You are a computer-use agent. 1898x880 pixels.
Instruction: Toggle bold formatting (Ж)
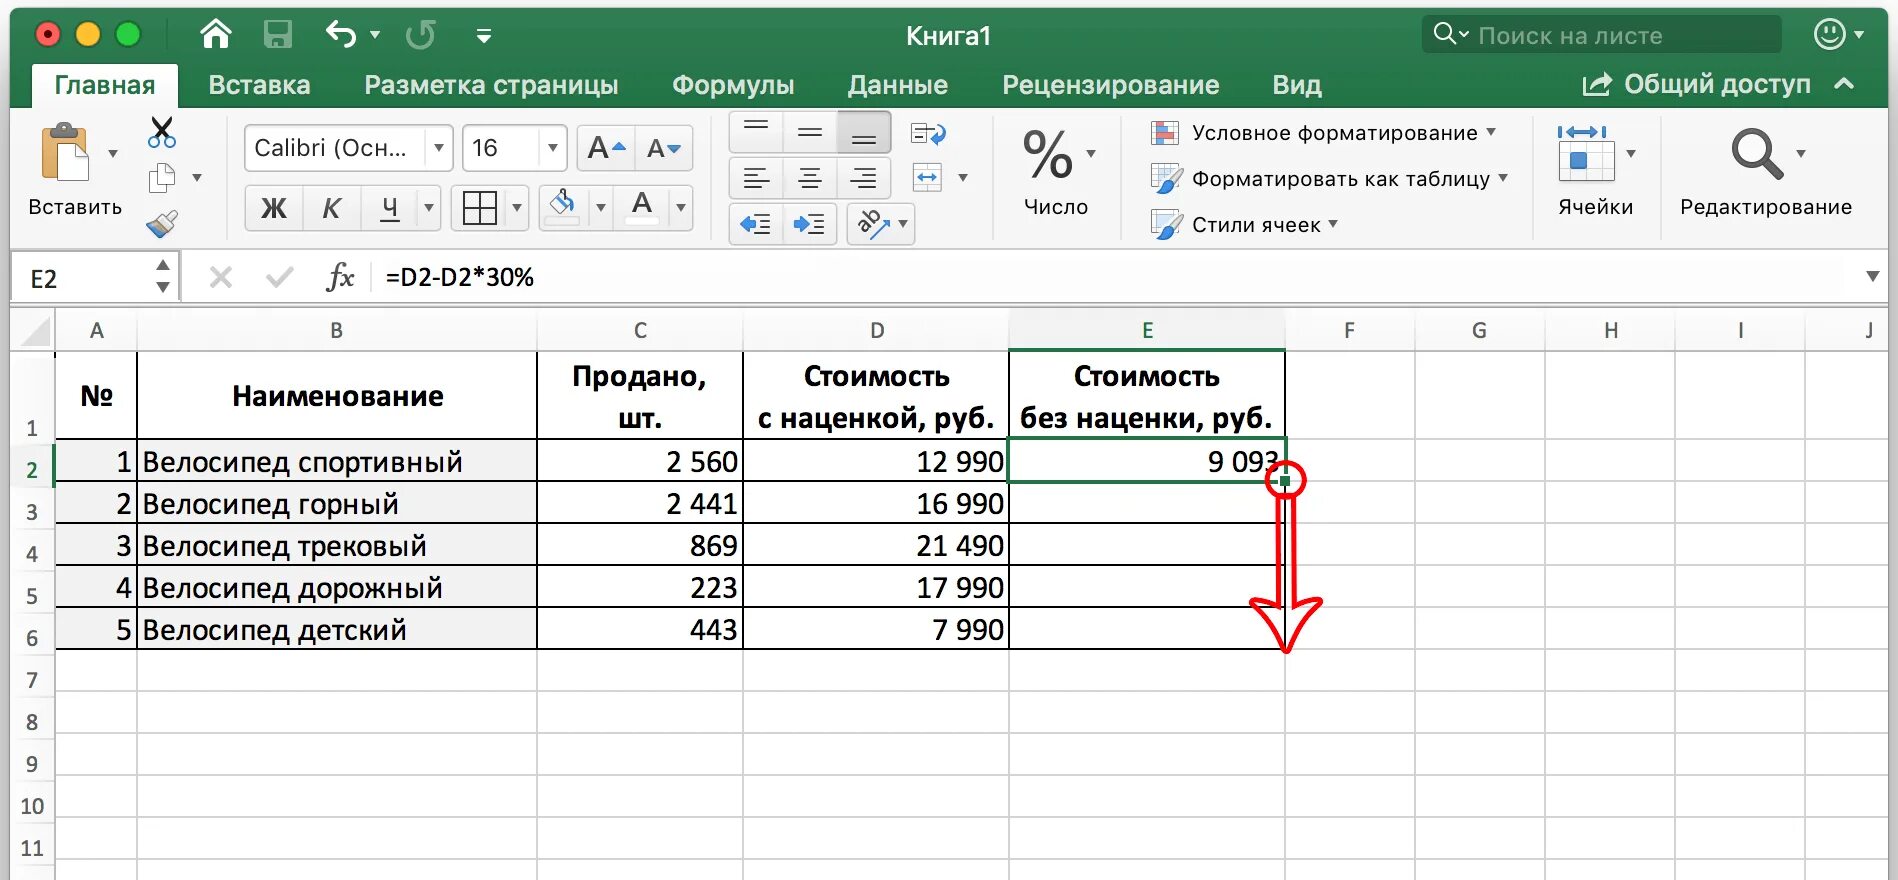click(x=273, y=208)
